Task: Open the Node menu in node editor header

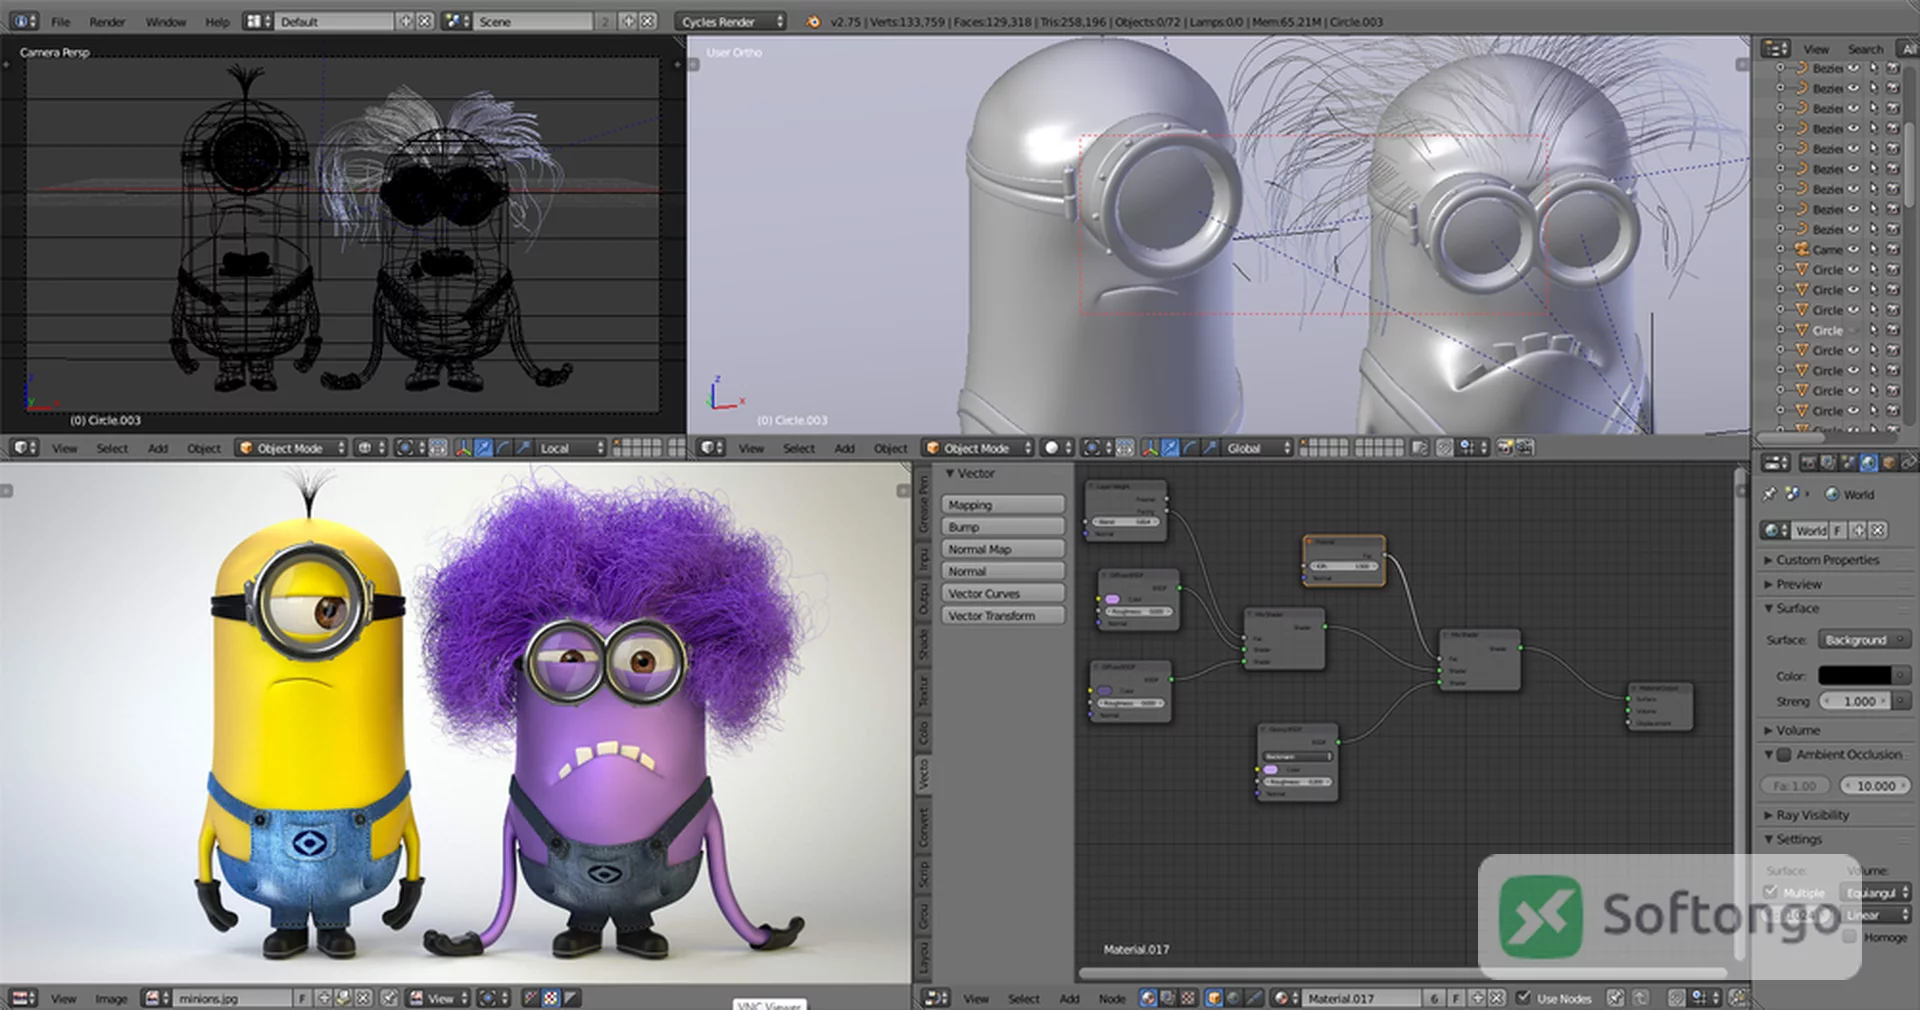Action: pos(1111,998)
